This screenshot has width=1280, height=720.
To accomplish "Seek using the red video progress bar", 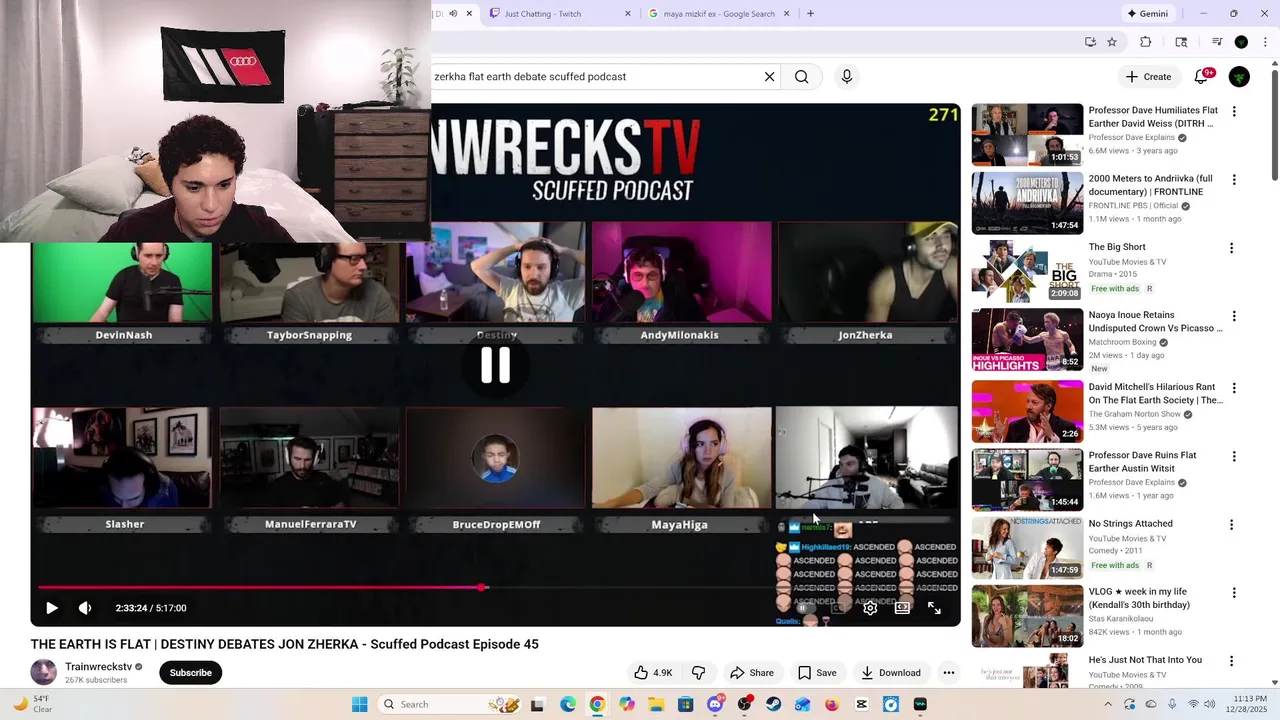I will tap(496, 587).
